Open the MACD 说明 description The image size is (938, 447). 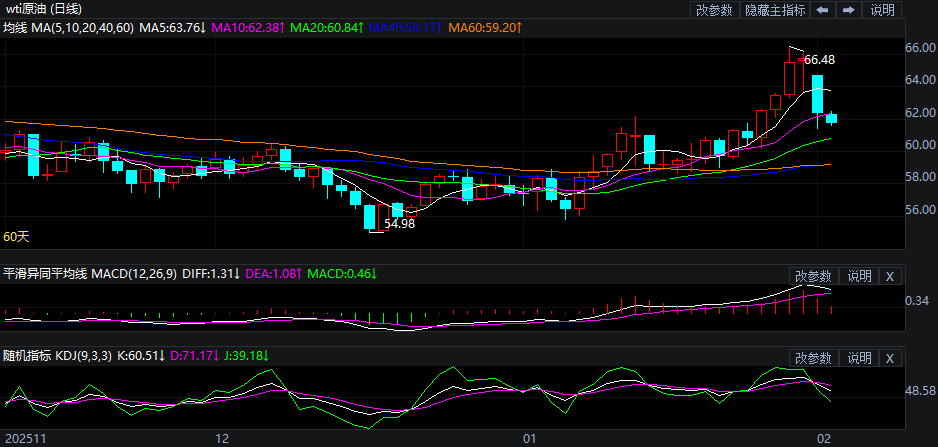coord(859,276)
